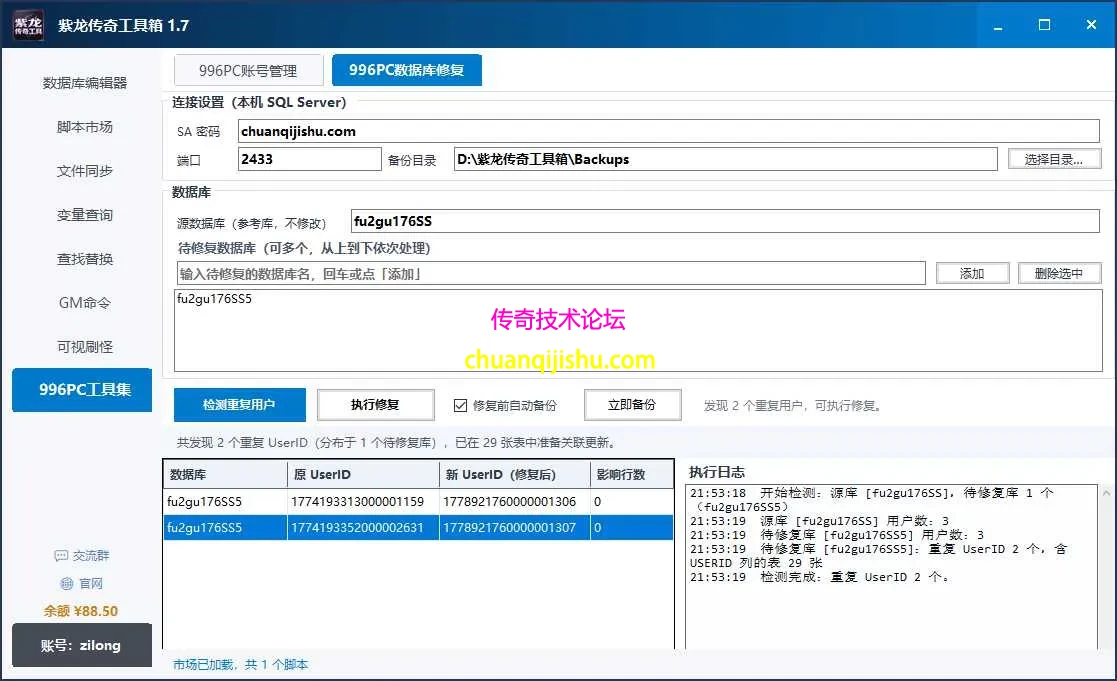Click log line 检测完成: 重复 UserID 2 个
1117x681 pixels.
(x=820, y=577)
